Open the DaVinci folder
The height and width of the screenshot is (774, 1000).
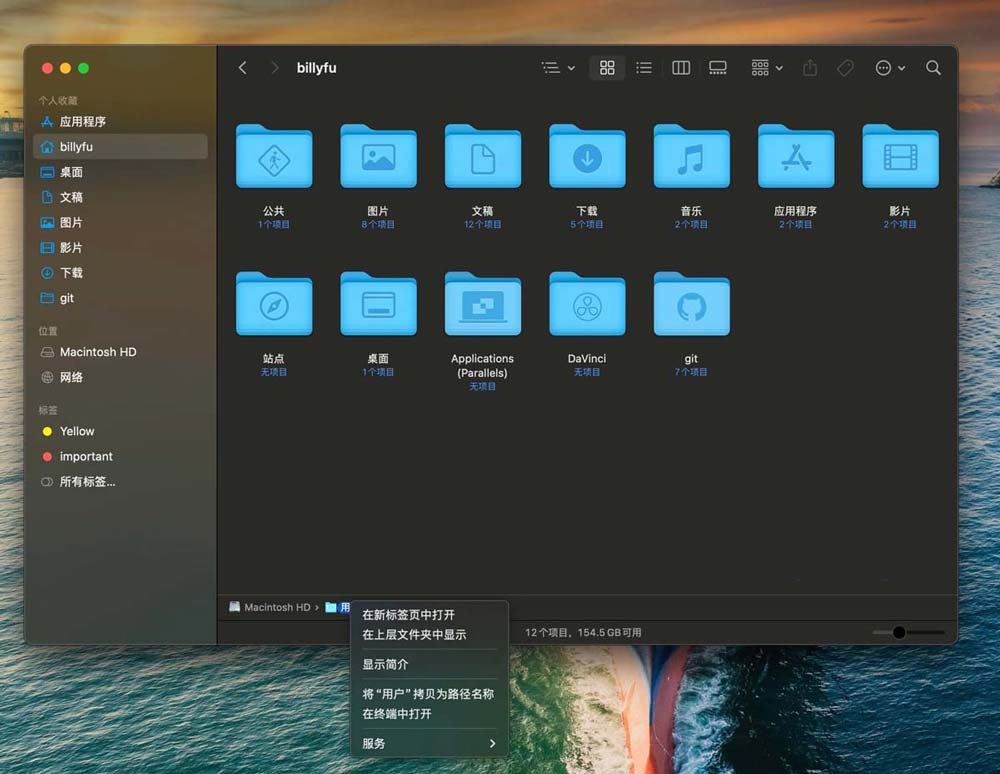tap(587, 303)
